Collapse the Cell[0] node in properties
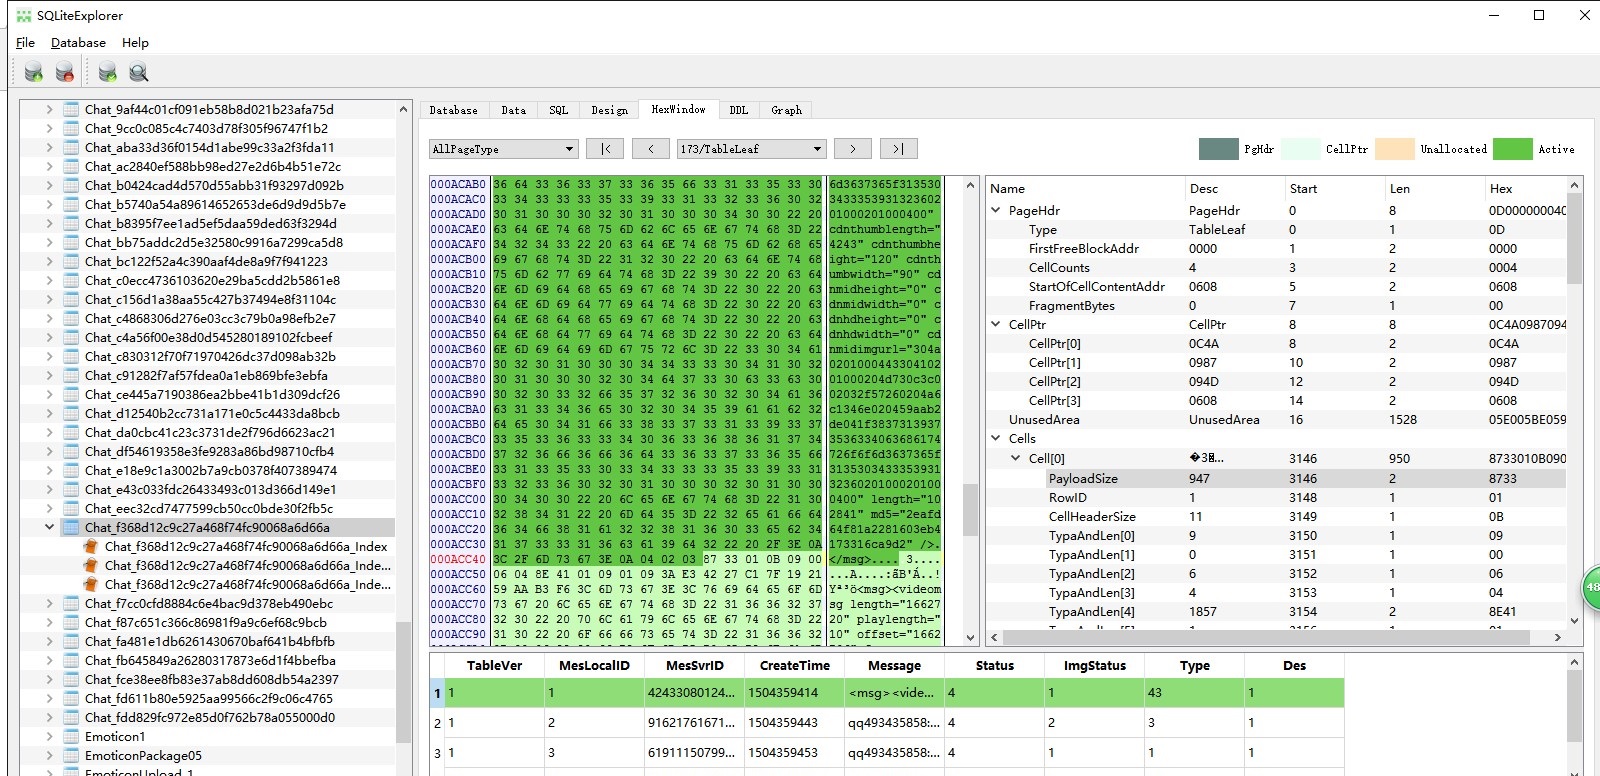This screenshot has width=1600, height=776. point(1016,458)
